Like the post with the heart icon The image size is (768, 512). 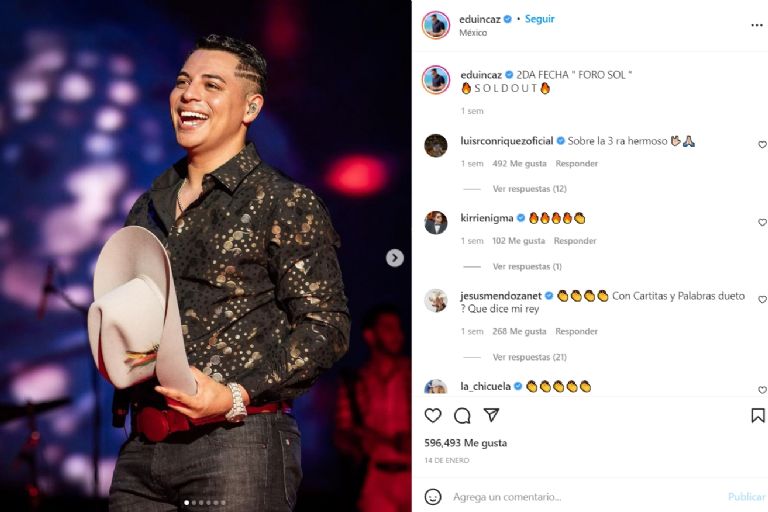(432, 415)
